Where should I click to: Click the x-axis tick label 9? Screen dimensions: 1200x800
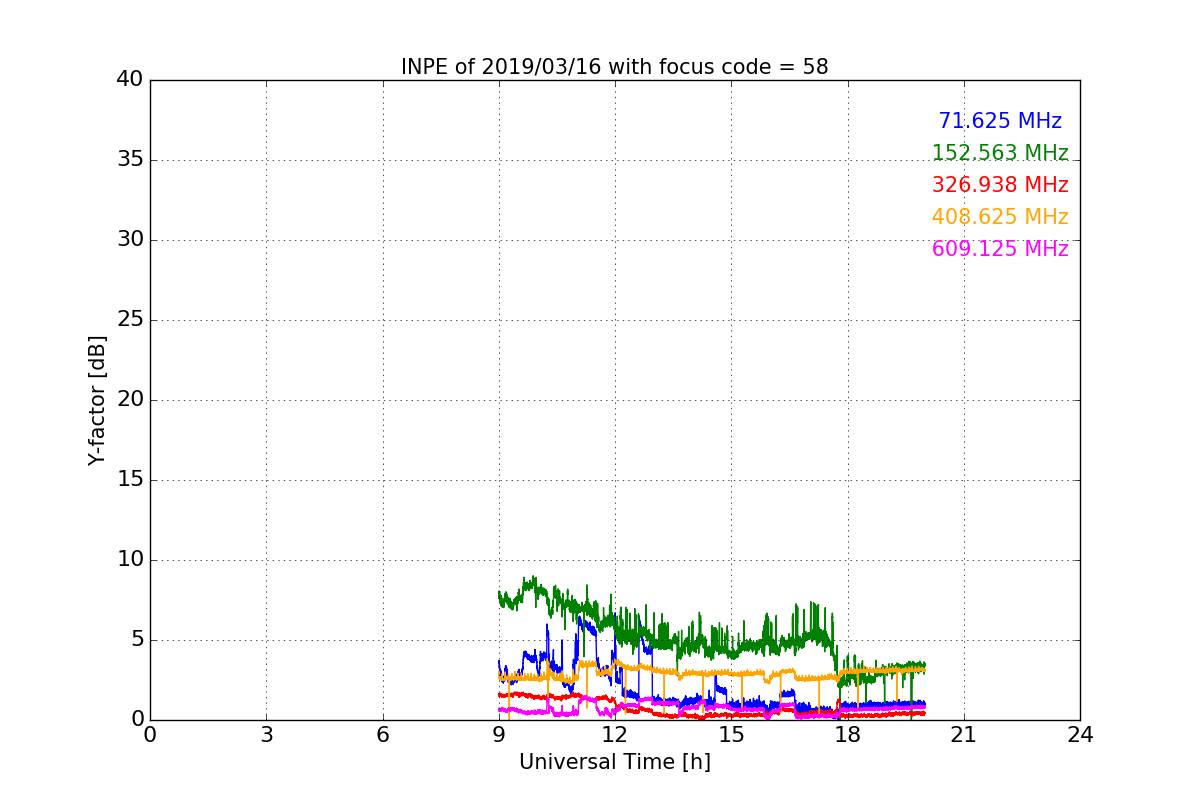(x=499, y=735)
